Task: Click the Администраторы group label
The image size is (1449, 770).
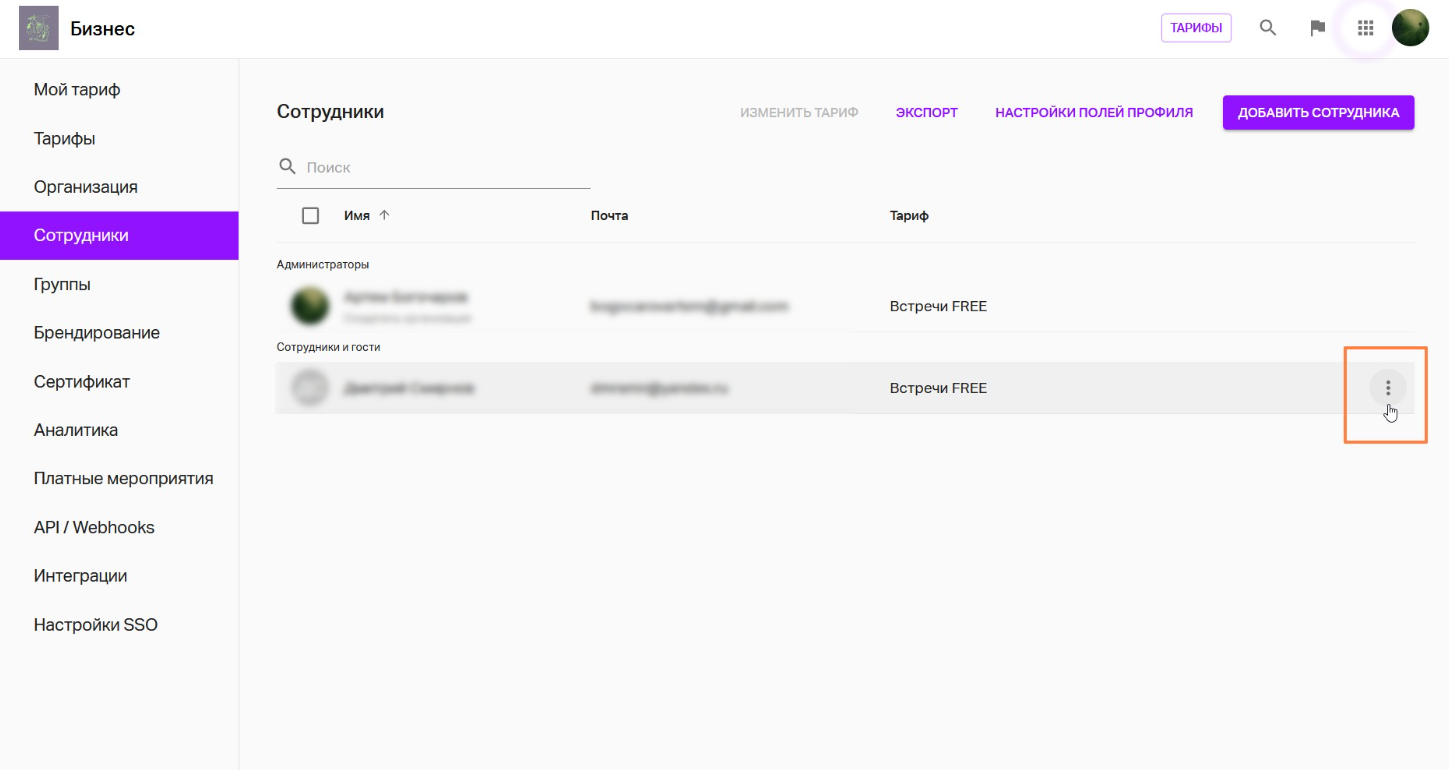Action: click(323, 265)
